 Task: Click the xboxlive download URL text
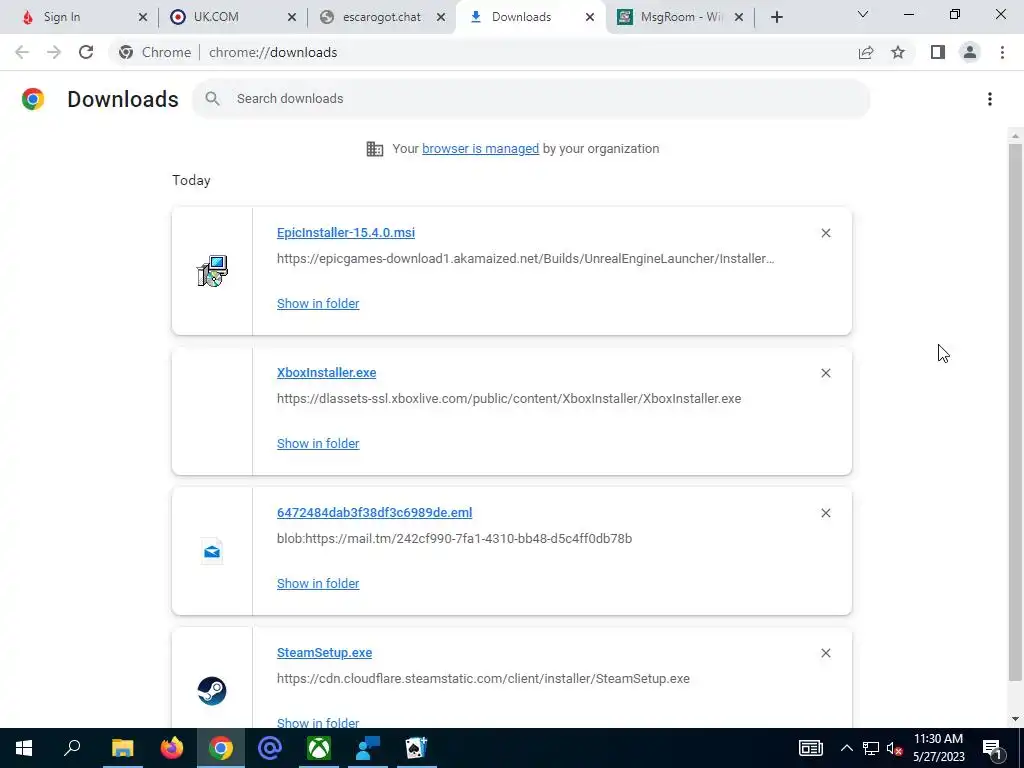click(x=509, y=398)
